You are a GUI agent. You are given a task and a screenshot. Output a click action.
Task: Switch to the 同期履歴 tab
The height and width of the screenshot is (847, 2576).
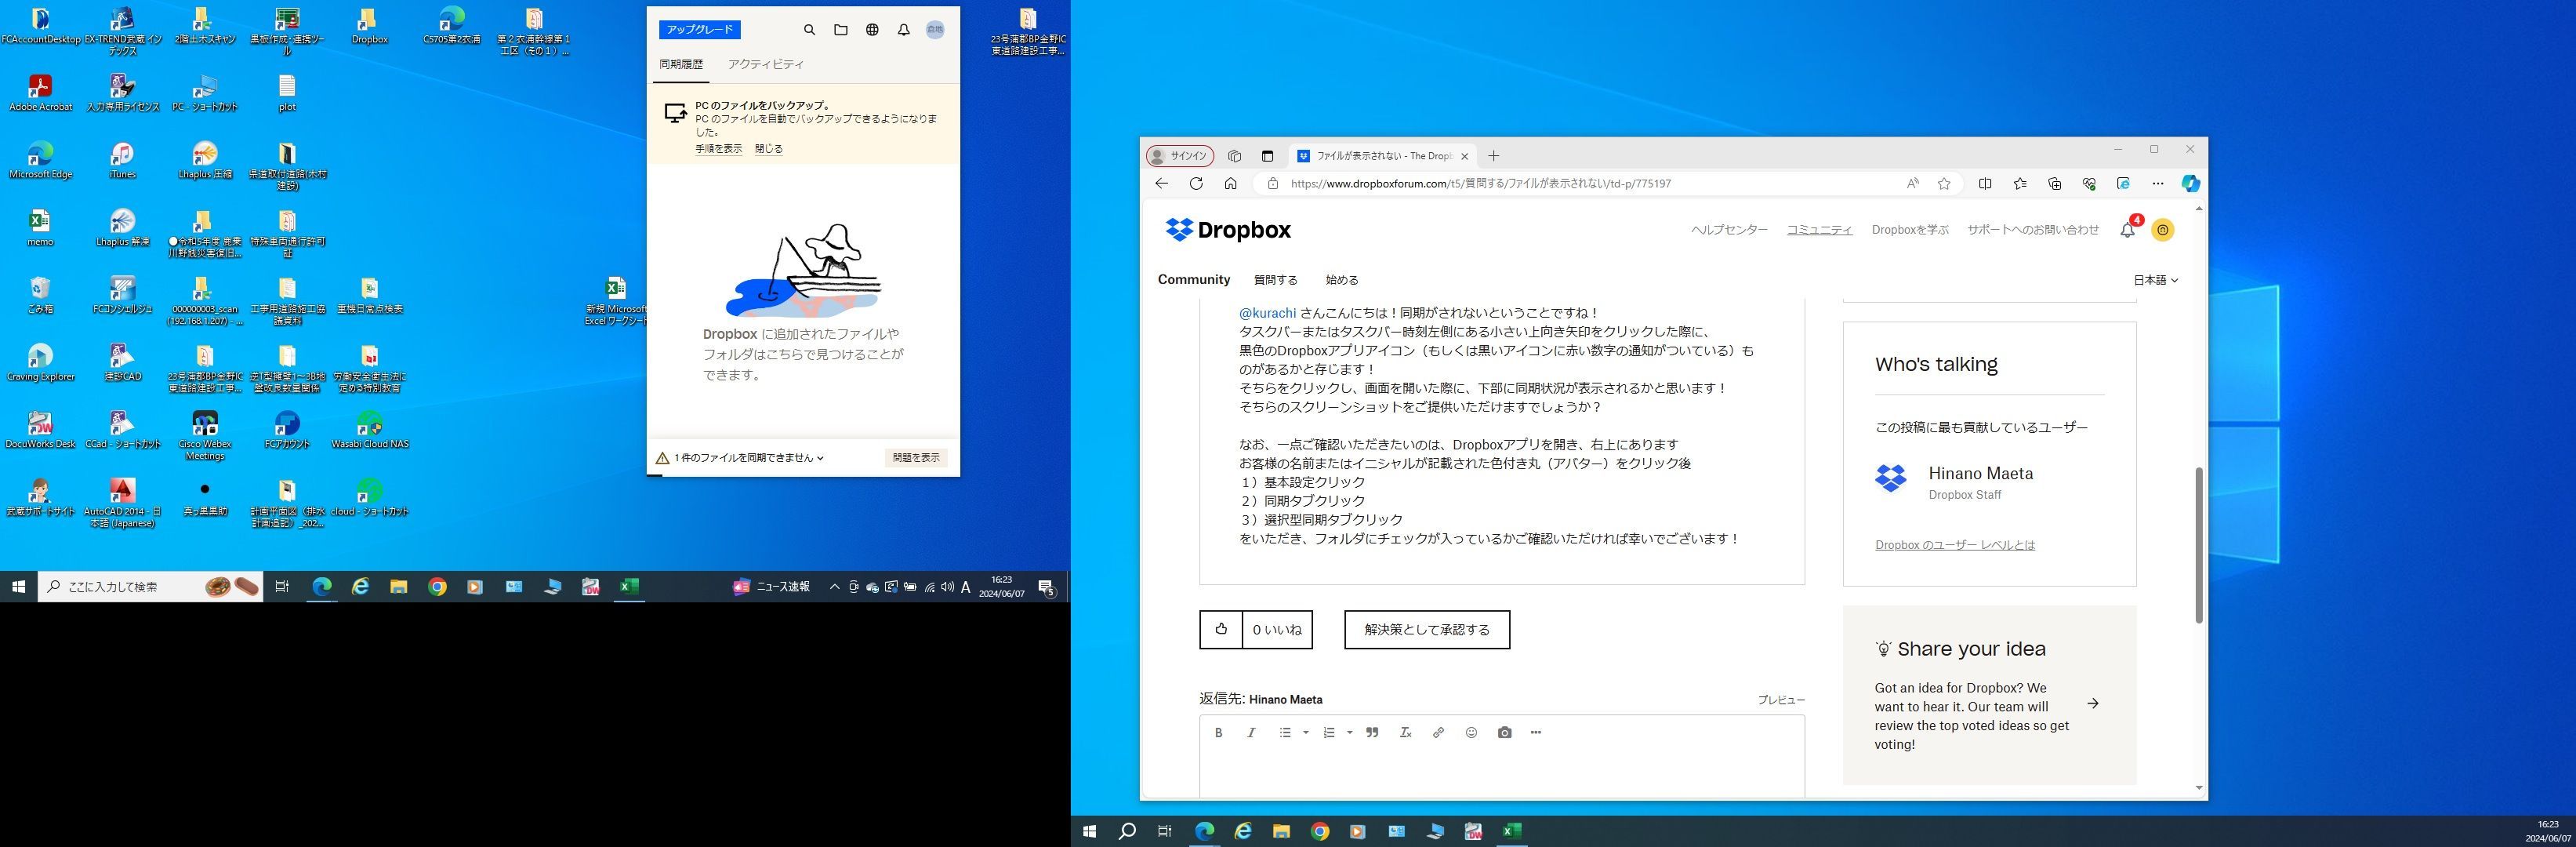pyautogui.click(x=681, y=64)
